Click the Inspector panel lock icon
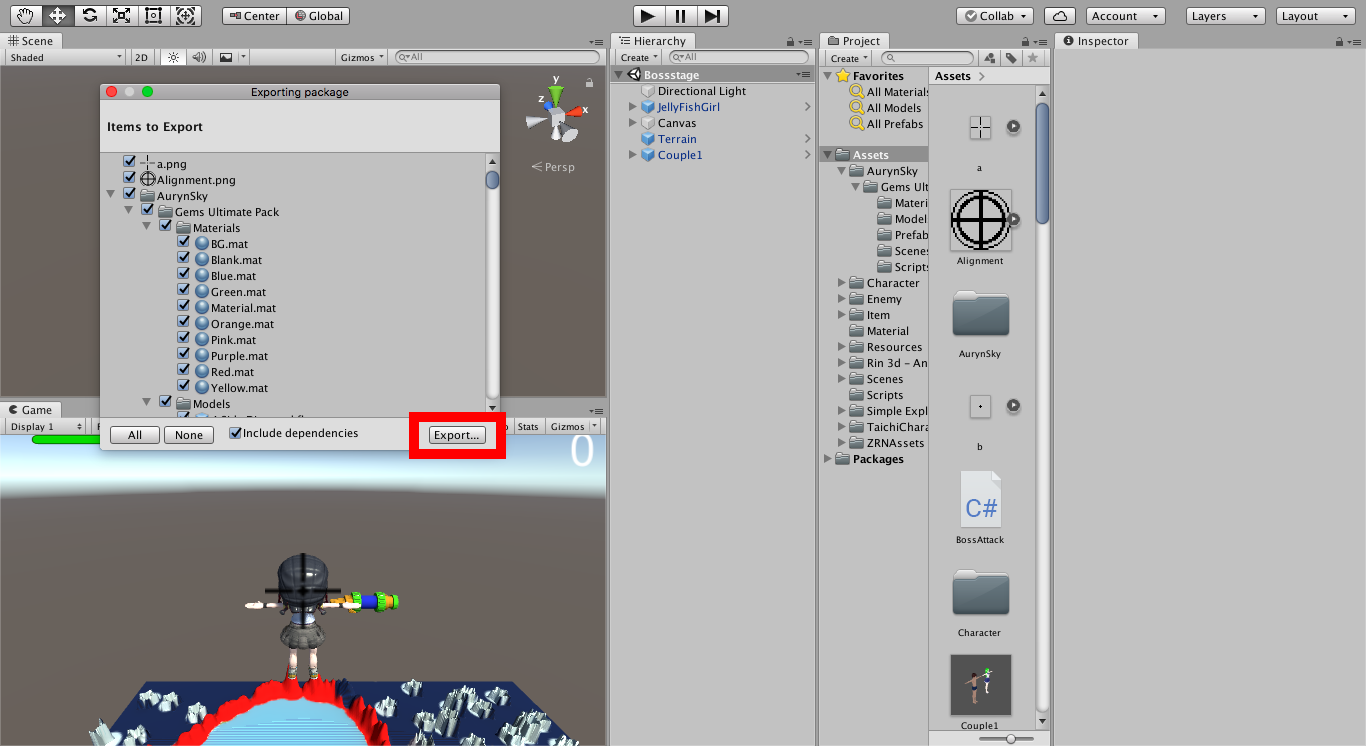Viewport: 1366px width, 746px height. pyautogui.click(x=1341, y=41)
